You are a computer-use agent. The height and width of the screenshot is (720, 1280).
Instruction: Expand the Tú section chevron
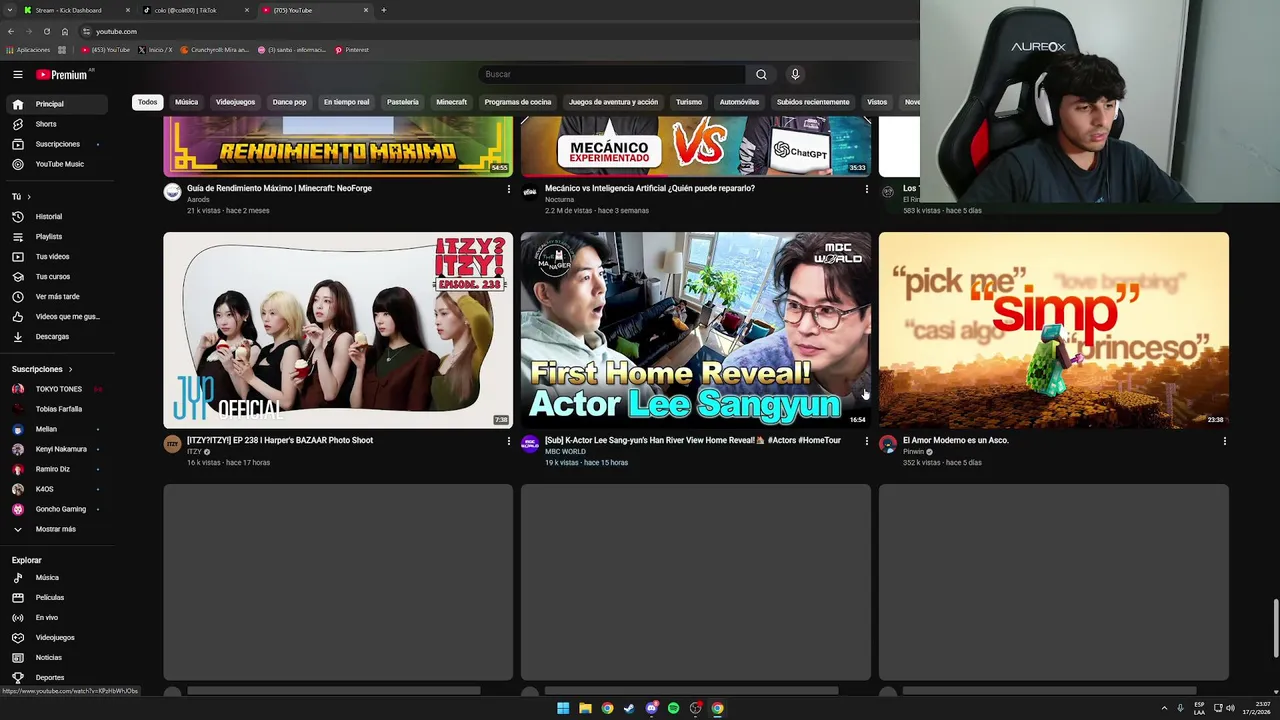point(29,197)
